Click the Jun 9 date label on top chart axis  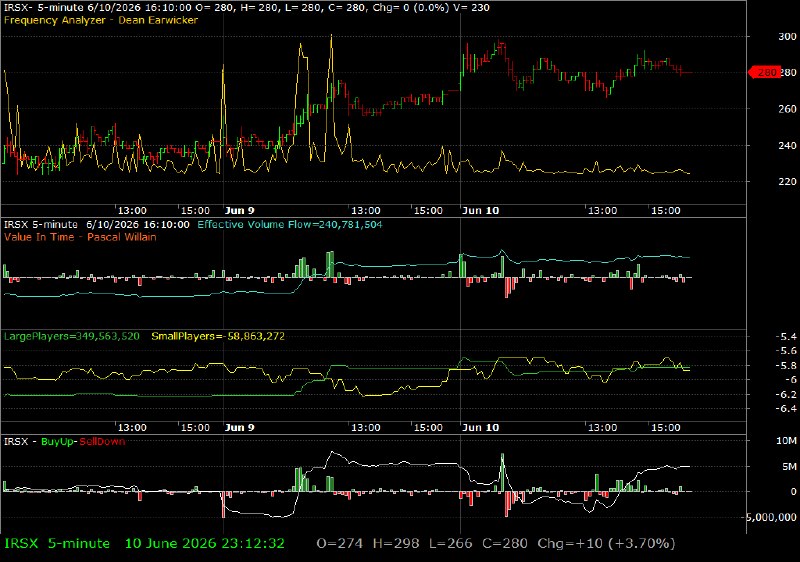point(239,211)
